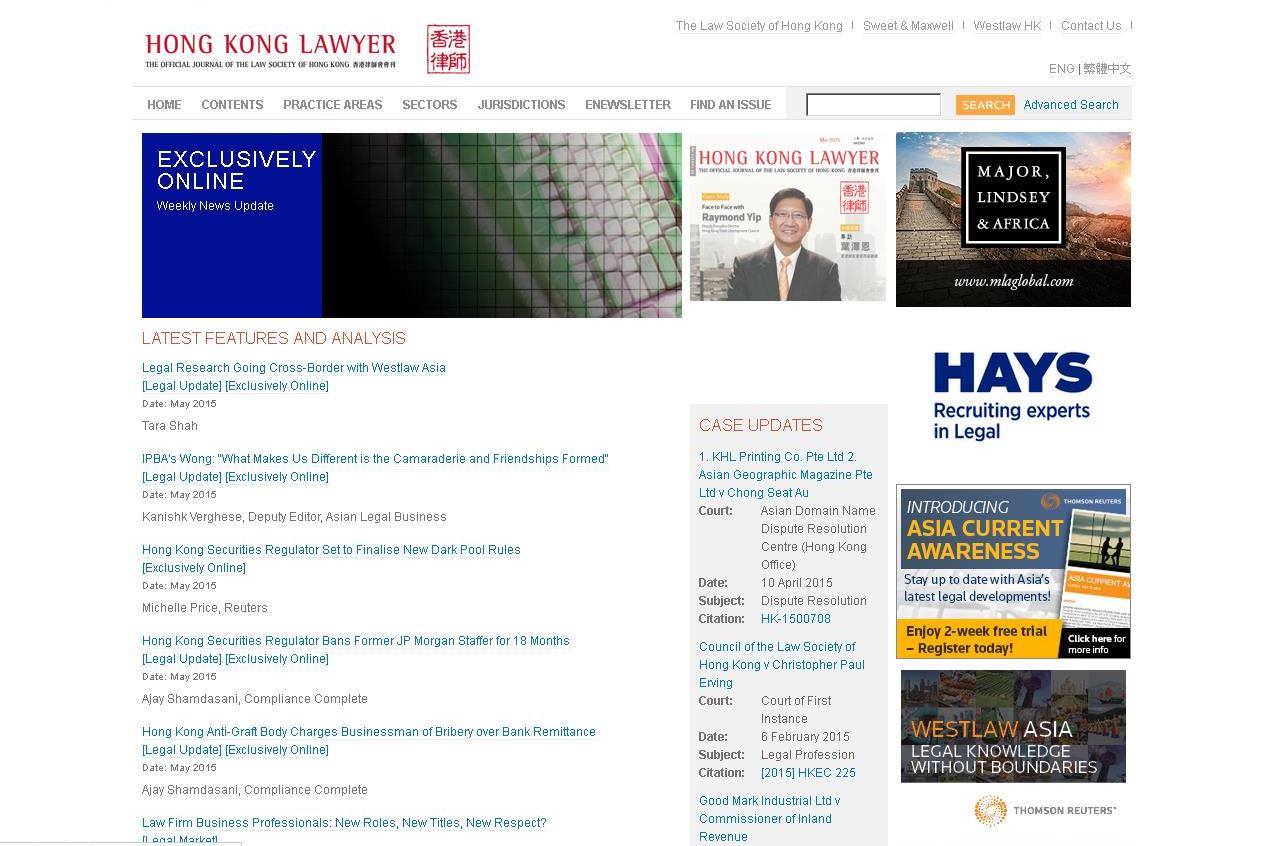Click the Hong Kong Lawyer logo
The image size is (1262, 846).
click(270, 50)
